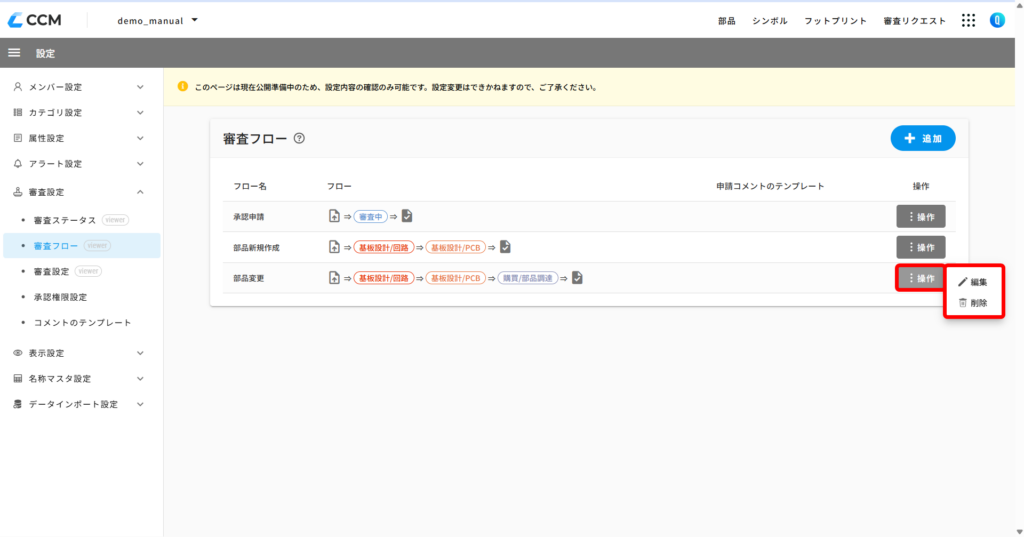Open シンボル in the top navigation
Screen dimensions: 1024x537
click(770, 21)
